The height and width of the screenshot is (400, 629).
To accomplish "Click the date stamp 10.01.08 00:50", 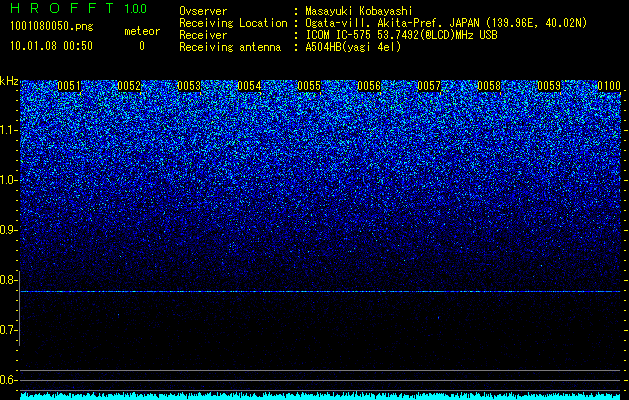I will point(51,46).
